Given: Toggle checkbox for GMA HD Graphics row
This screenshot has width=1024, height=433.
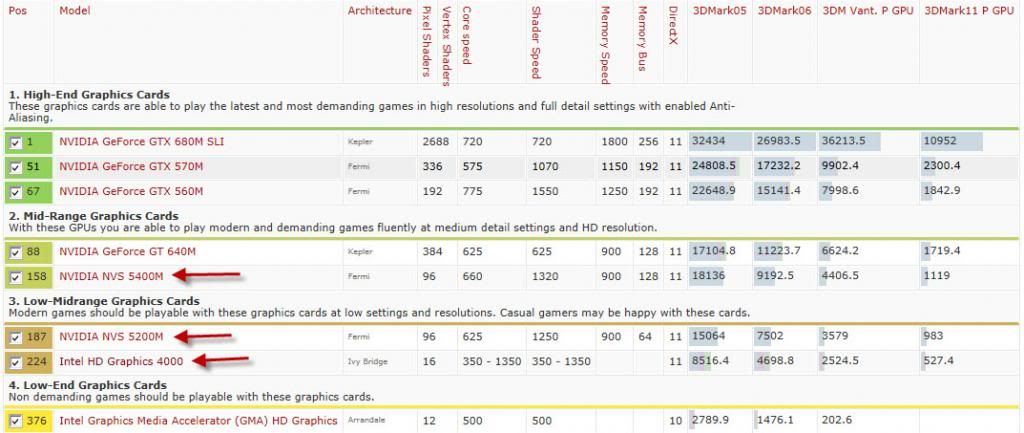Looking at the screenshot, I should click(x=16, y=421).
